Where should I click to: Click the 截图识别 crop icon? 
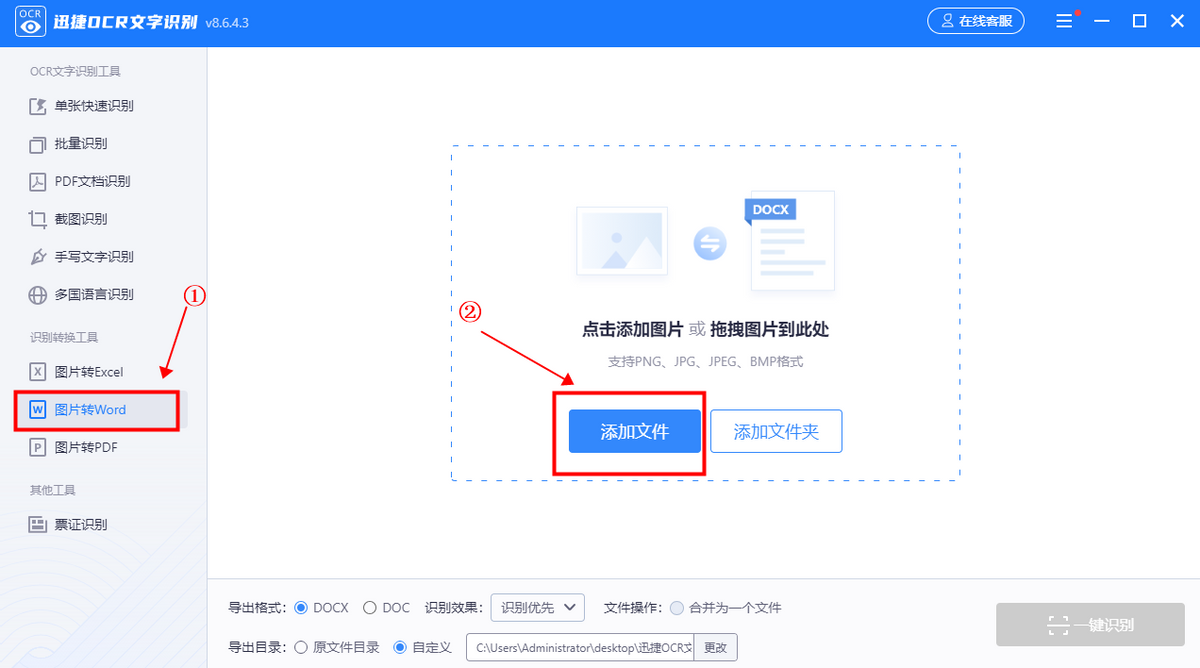click(38, 219)
